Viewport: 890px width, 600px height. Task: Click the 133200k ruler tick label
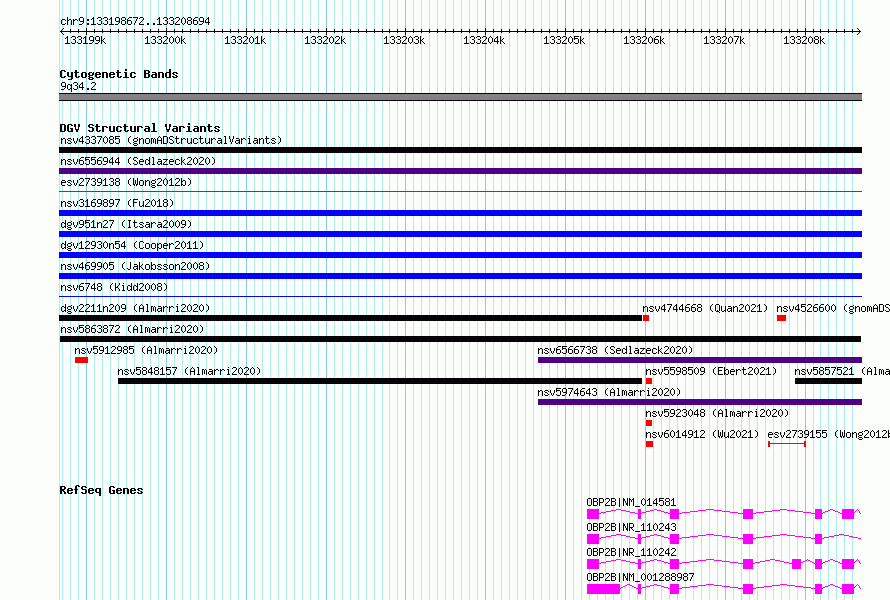[x=165, y=40]
